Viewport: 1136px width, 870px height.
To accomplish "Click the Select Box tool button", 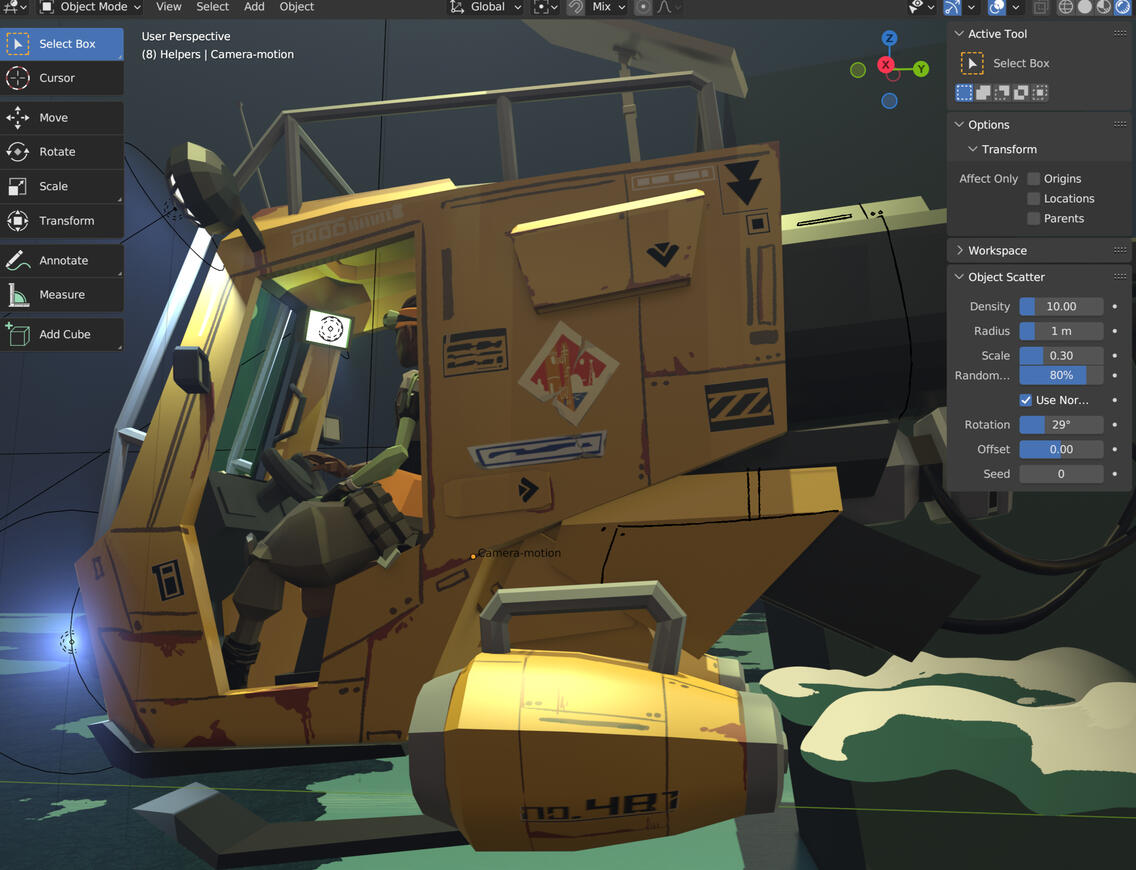I will [x=62, y=44].
